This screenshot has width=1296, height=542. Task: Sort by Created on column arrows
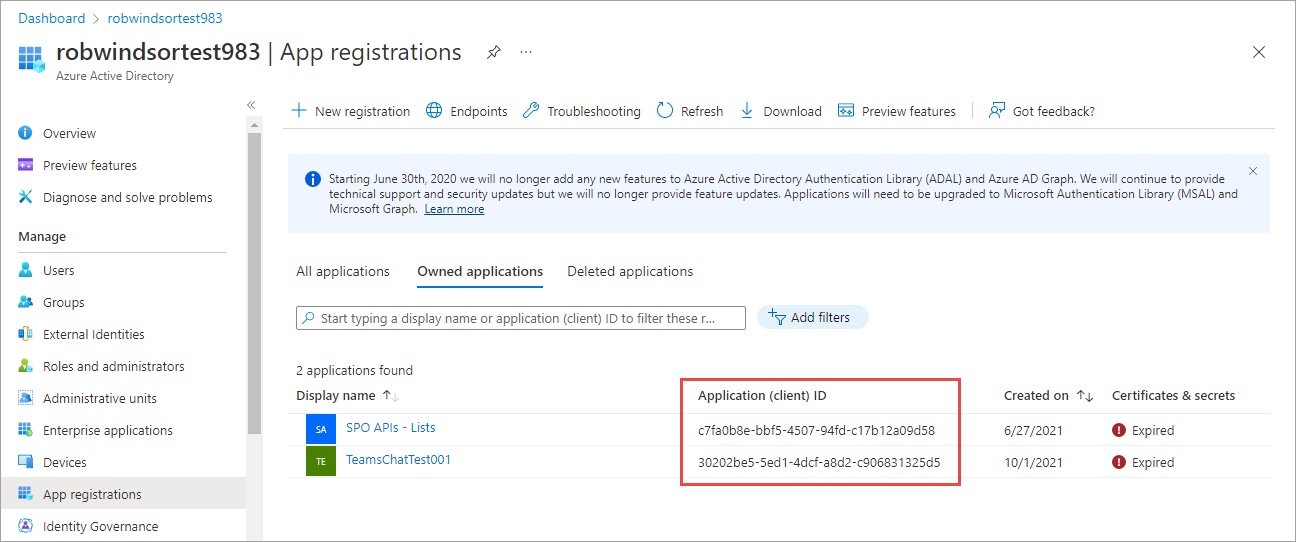1085,396
